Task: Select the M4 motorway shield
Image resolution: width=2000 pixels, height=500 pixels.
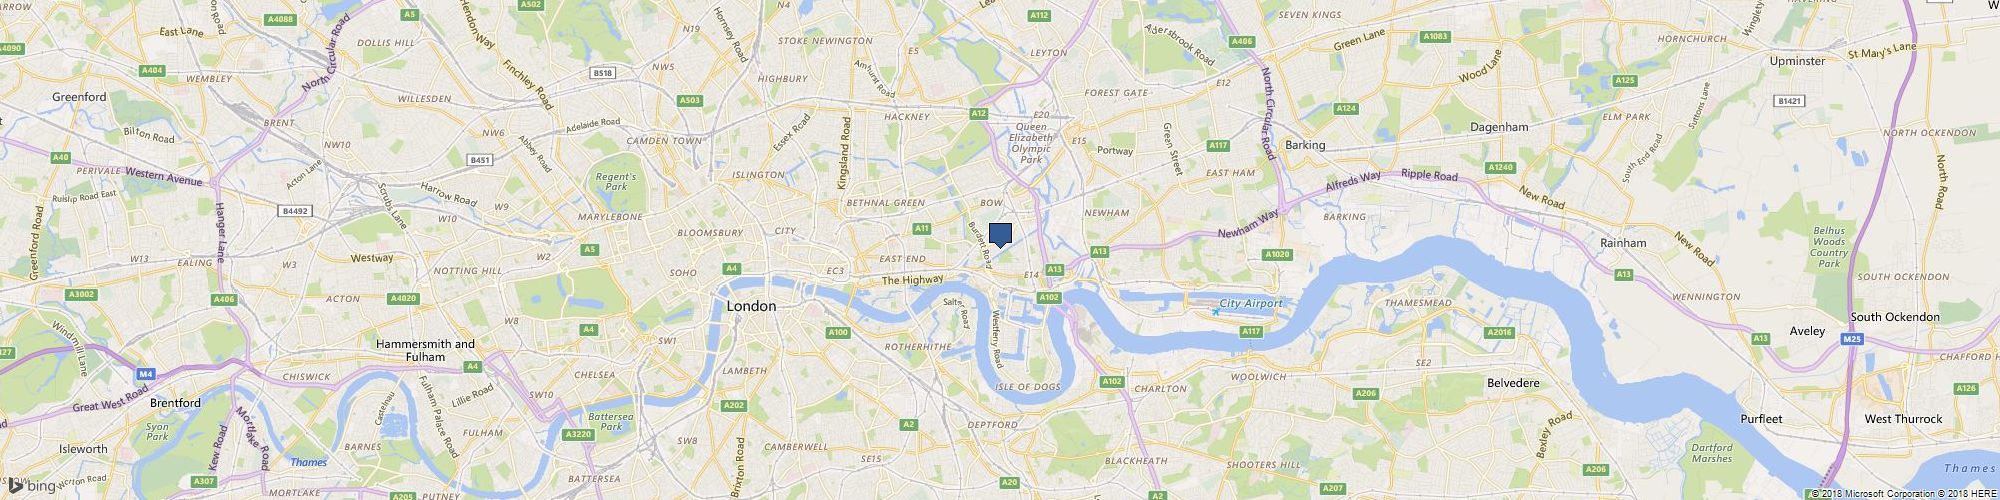Action: [147, 374]
